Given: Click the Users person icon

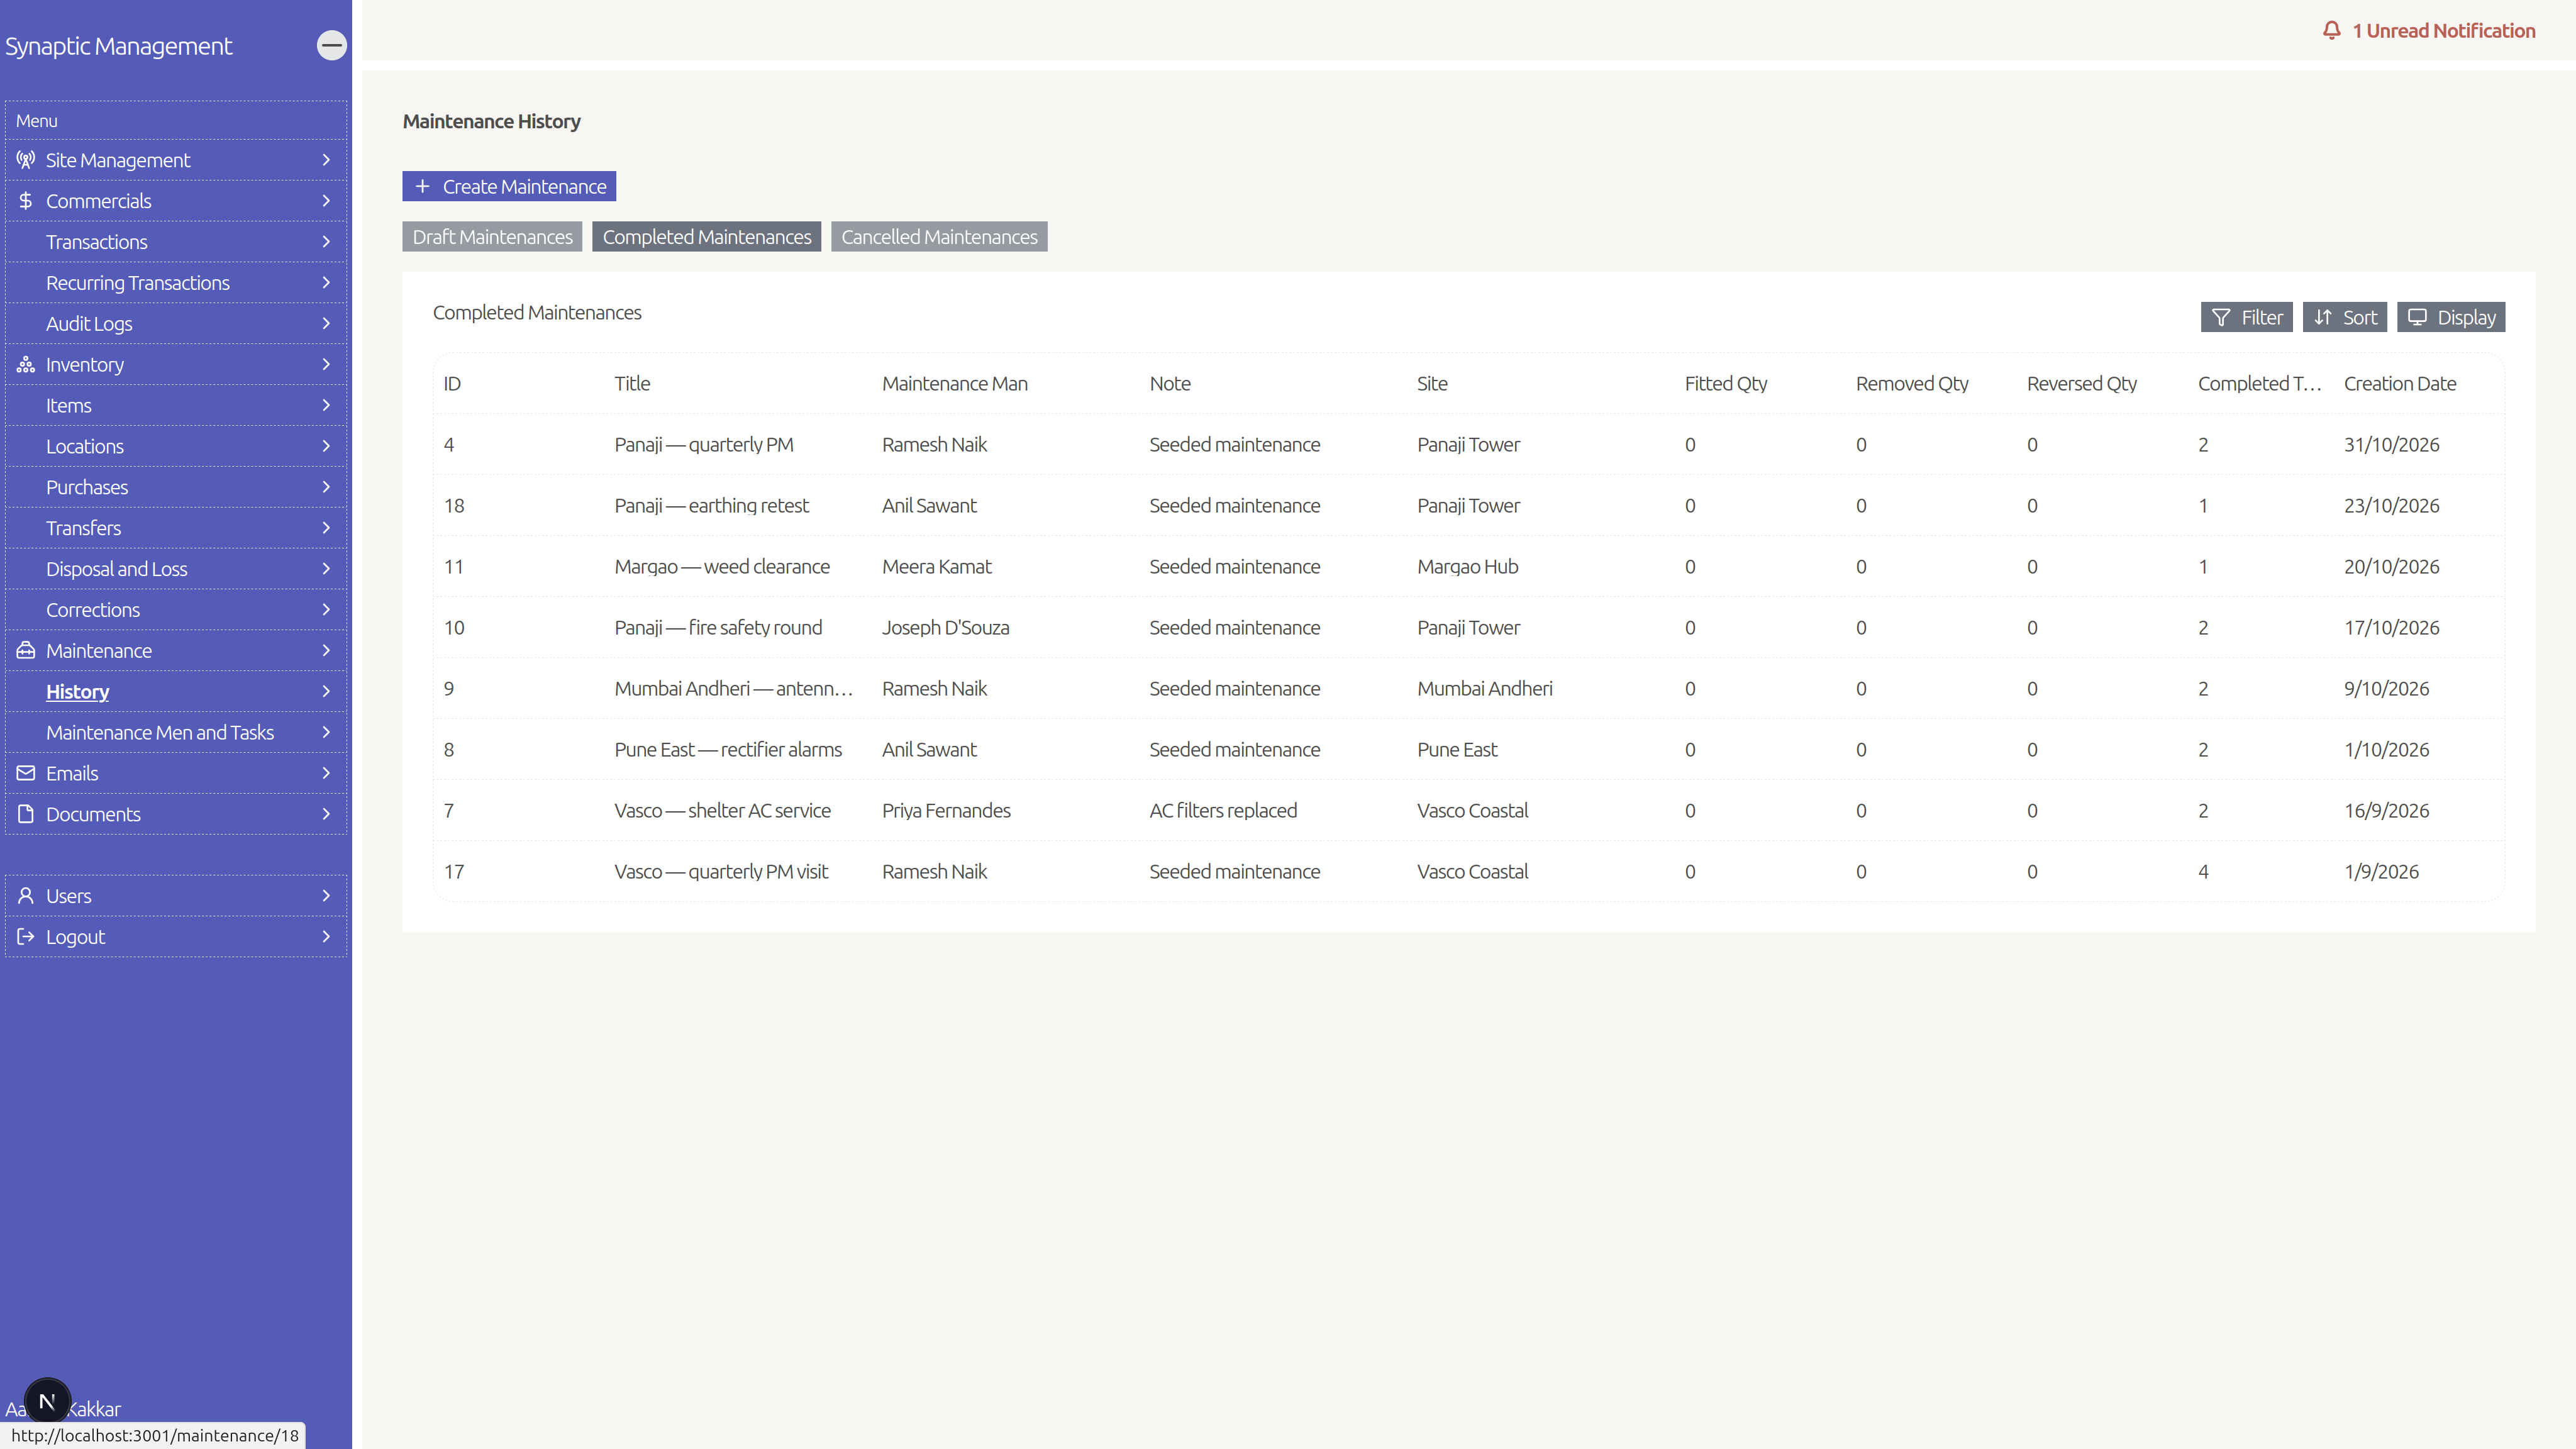Looking at the screenshot, I should pos(26,896).
